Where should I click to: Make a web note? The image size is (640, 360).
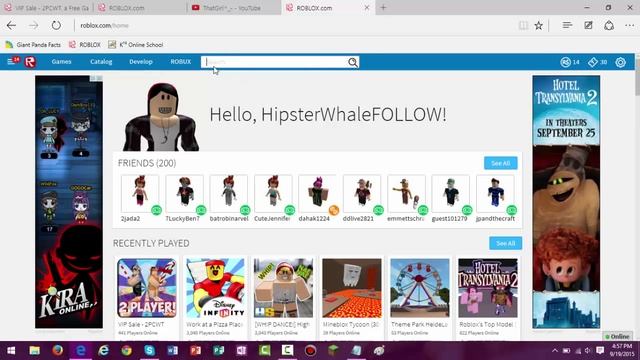tap(588, 25)
